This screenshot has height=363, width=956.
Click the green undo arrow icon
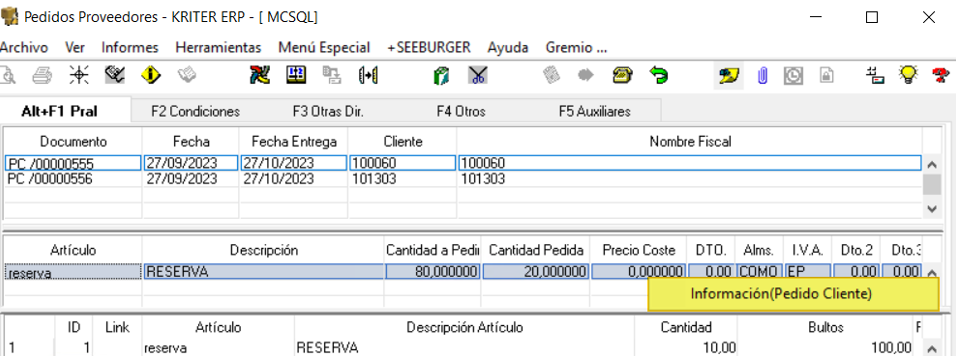[658, 76]
